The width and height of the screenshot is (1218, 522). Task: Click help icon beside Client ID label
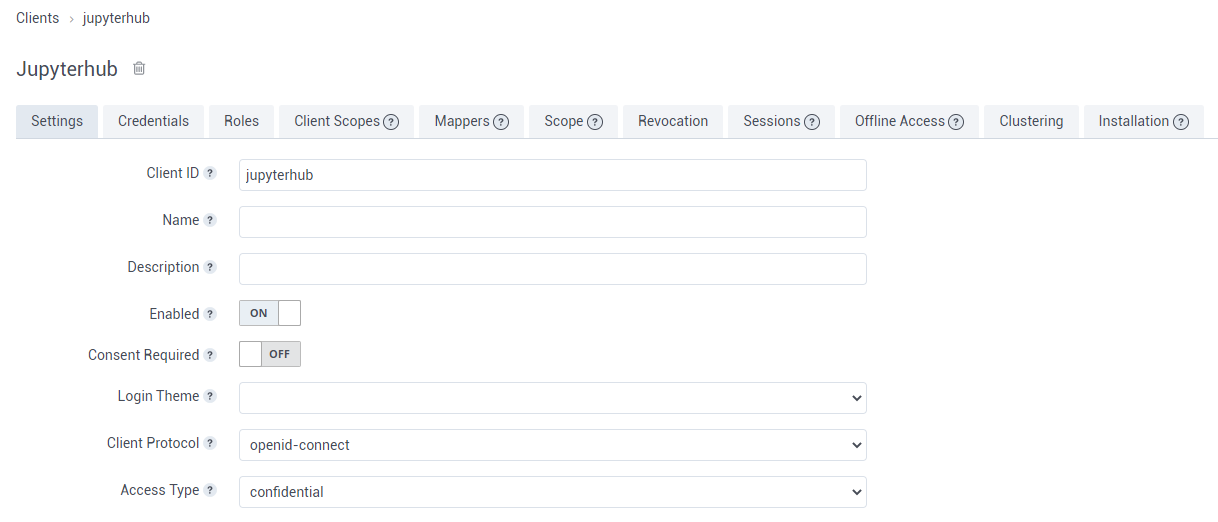pos(210,173)
